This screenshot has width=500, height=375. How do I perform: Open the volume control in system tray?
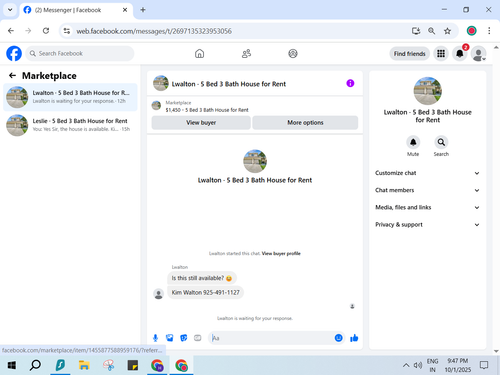click(x=418, y=365)
